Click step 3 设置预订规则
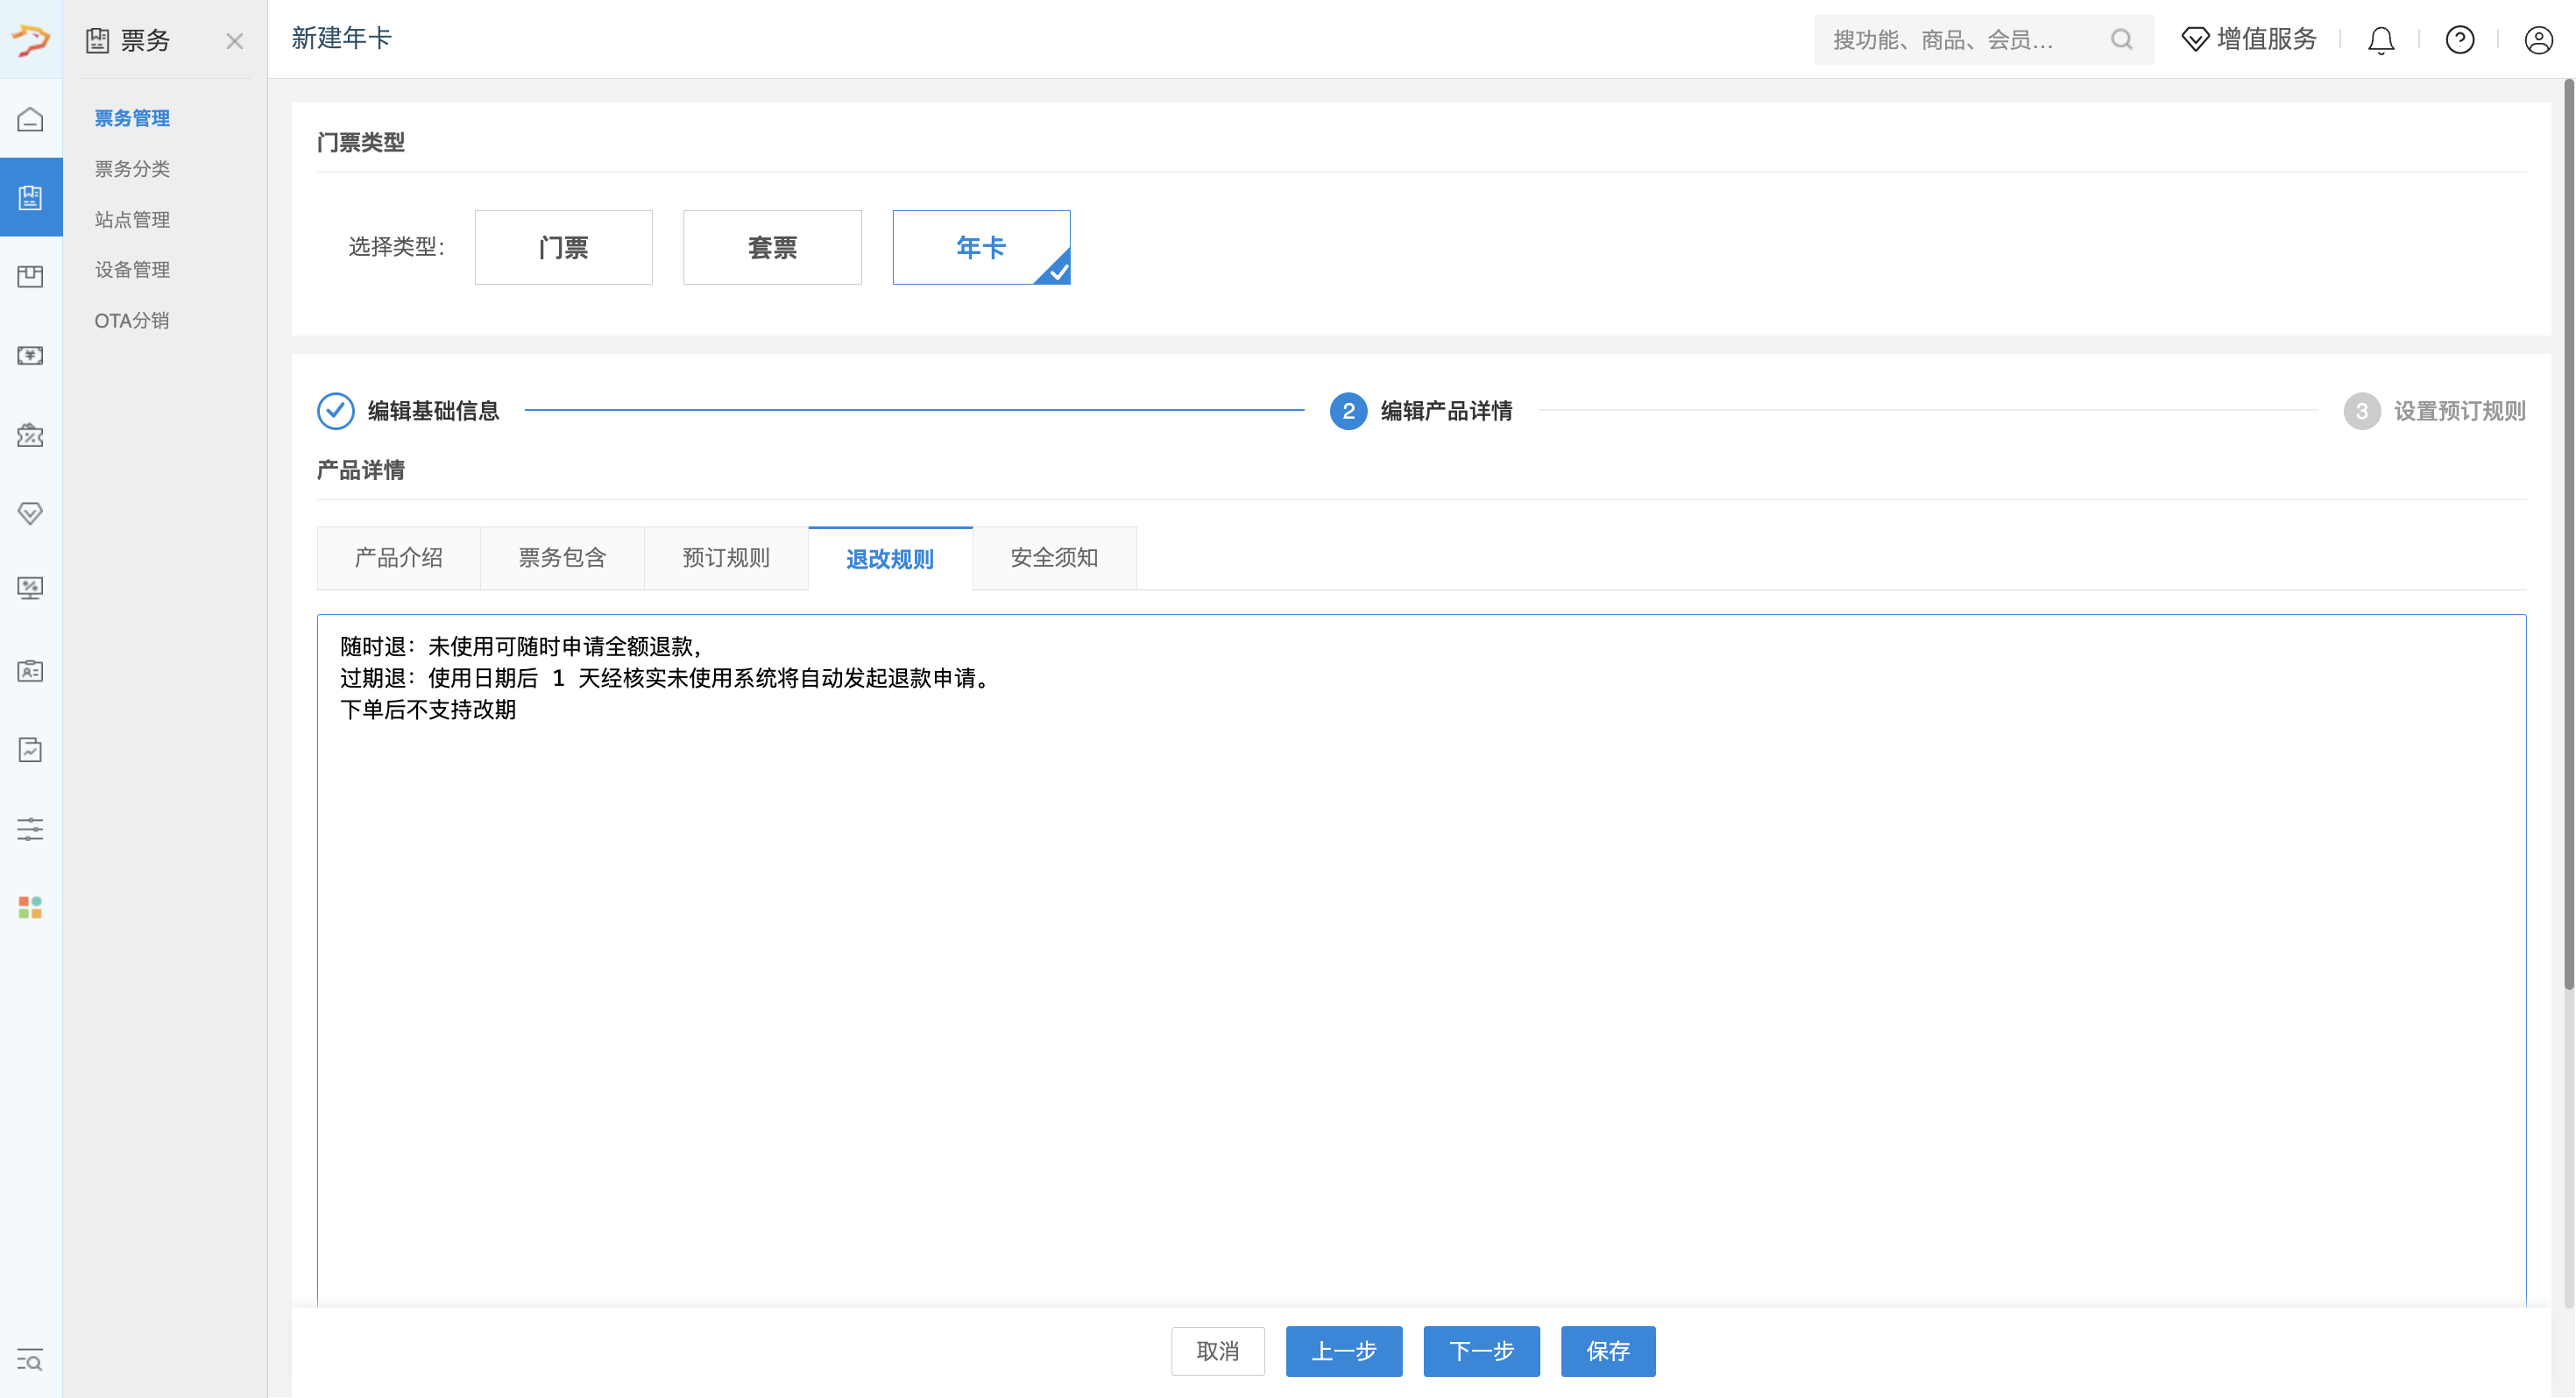Image resolution: width=2576 pixels, height=1398 pixels. (2434, 411)
